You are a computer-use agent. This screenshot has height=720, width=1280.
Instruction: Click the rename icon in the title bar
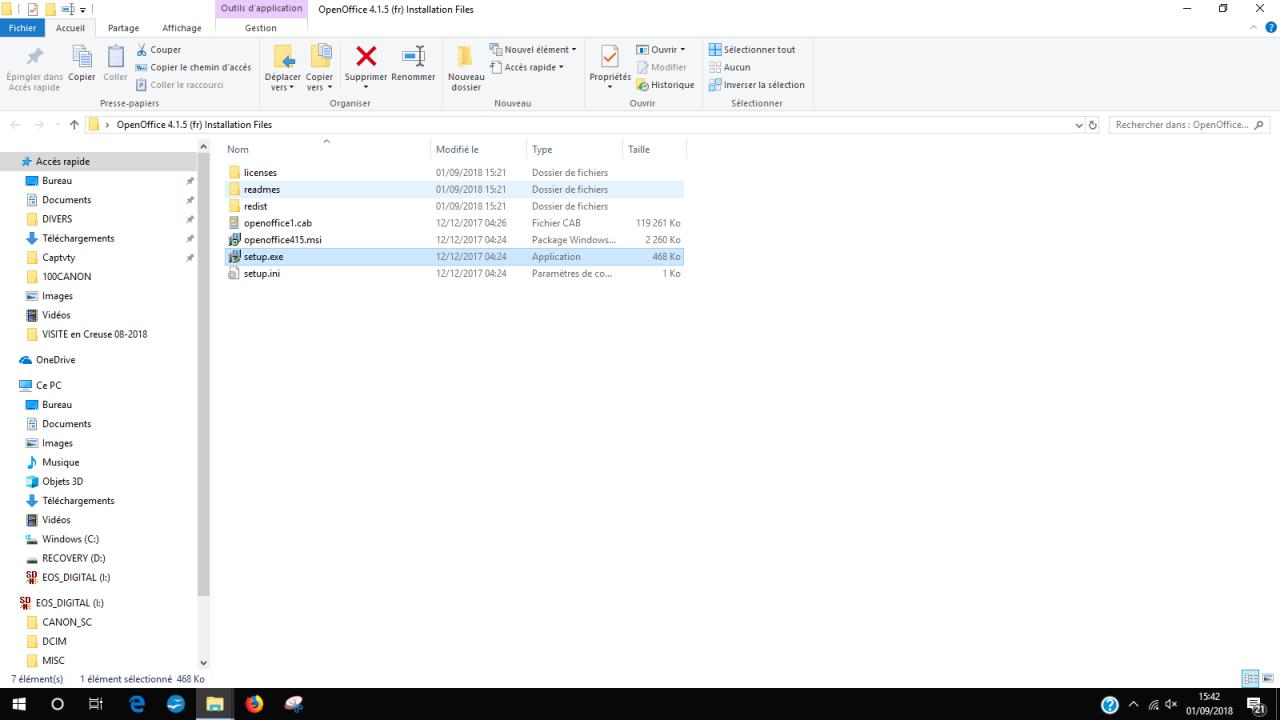click(68, 9)
